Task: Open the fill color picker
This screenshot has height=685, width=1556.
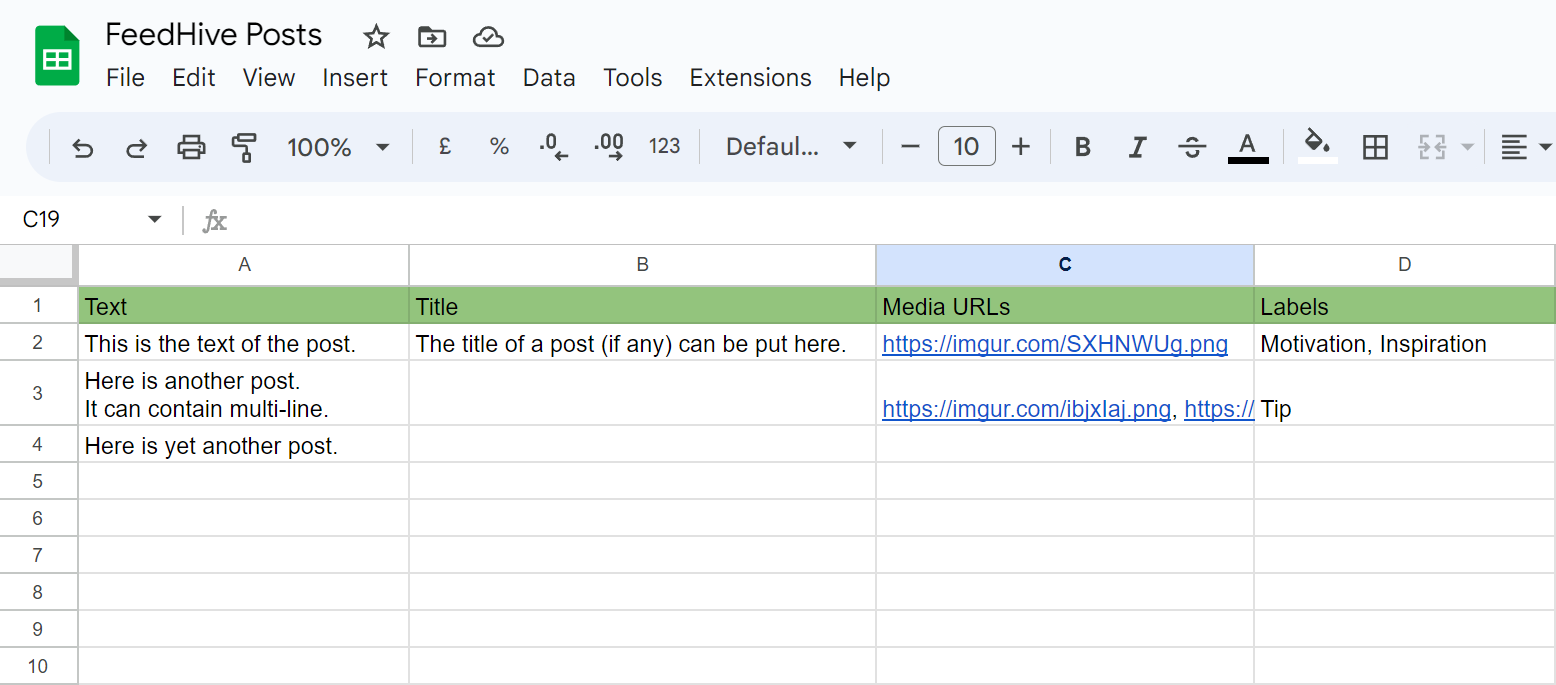Action: point(1317,146)
